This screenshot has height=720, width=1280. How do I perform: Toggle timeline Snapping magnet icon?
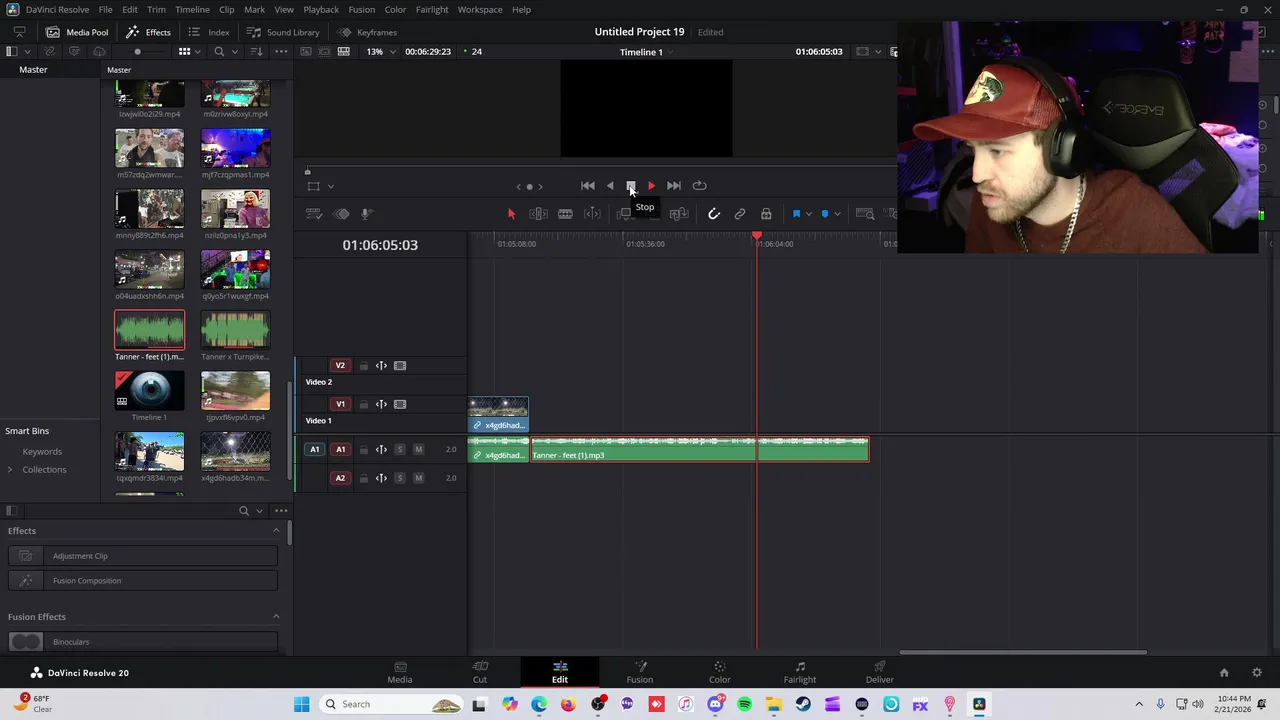pyautogui.click(x=714, y=214)
